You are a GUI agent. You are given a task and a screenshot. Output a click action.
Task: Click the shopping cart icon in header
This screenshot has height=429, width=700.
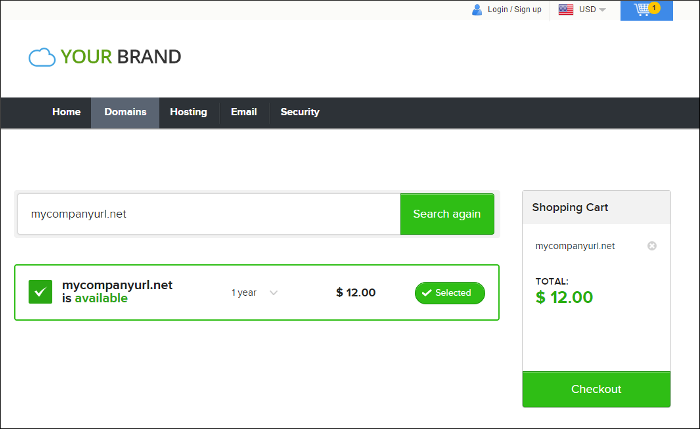pos(645,9)
